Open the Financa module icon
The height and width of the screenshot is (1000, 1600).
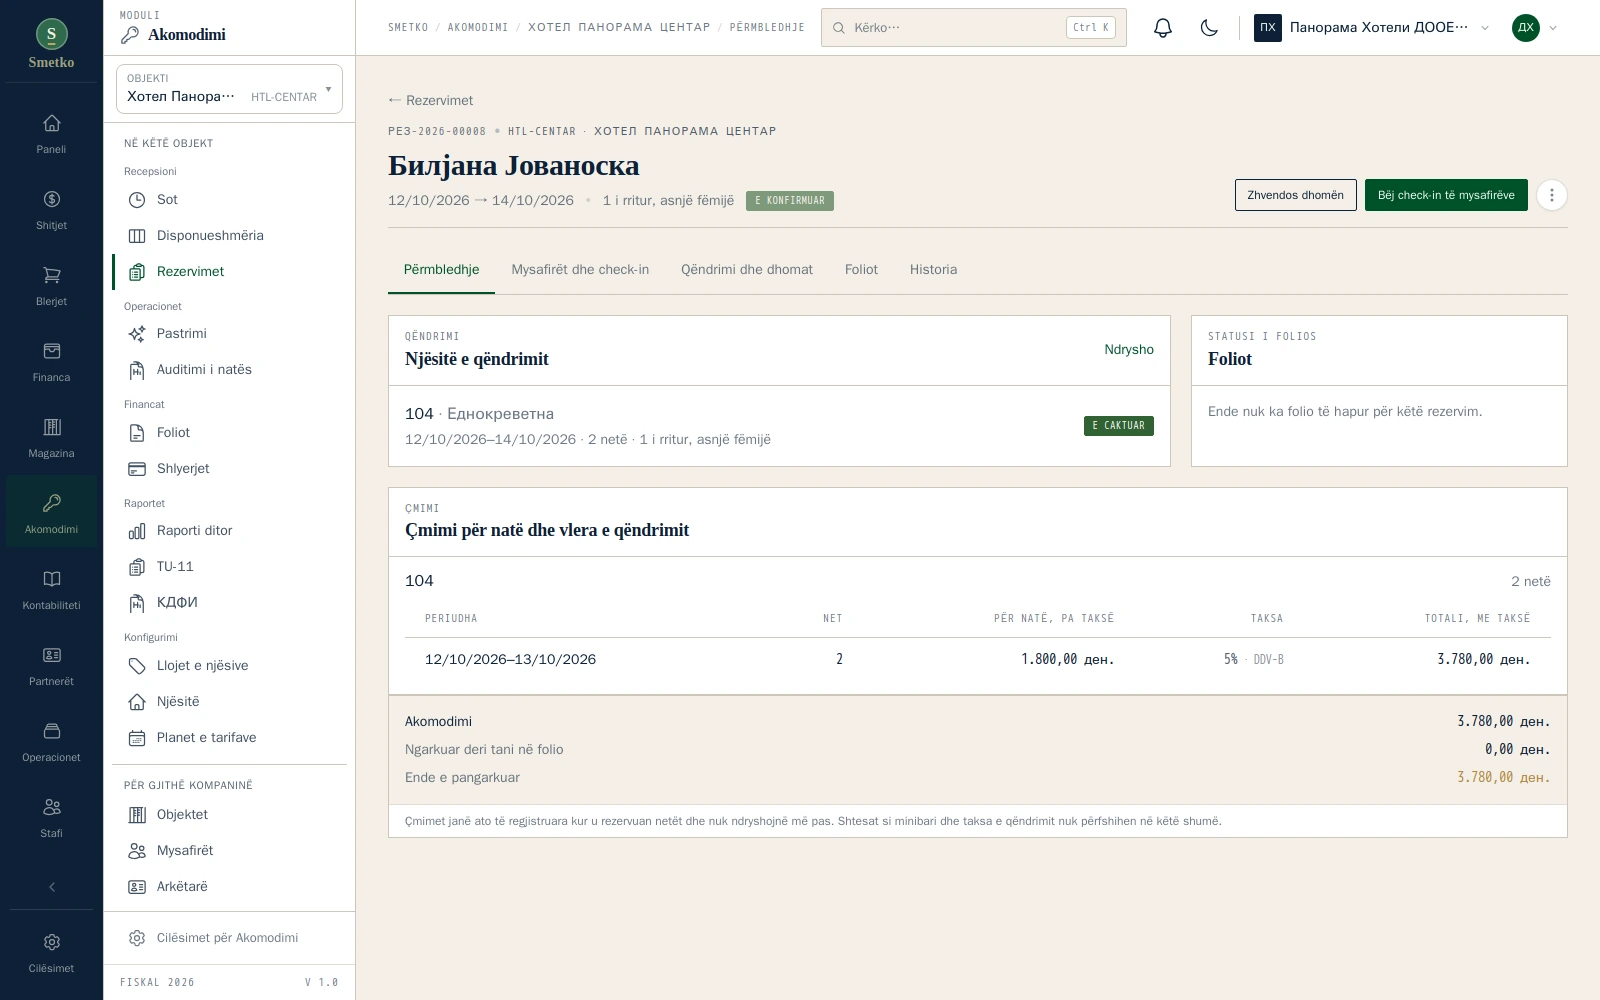51,363
